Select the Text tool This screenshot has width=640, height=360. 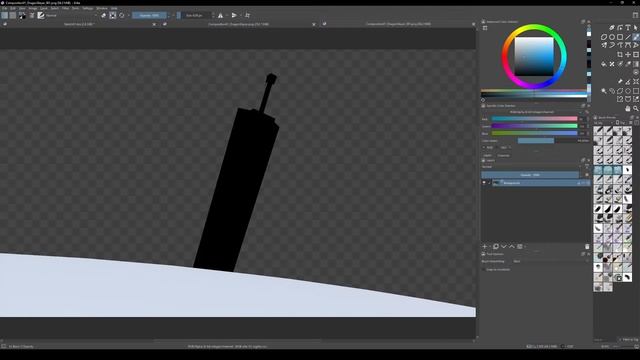tap(628, 28)
